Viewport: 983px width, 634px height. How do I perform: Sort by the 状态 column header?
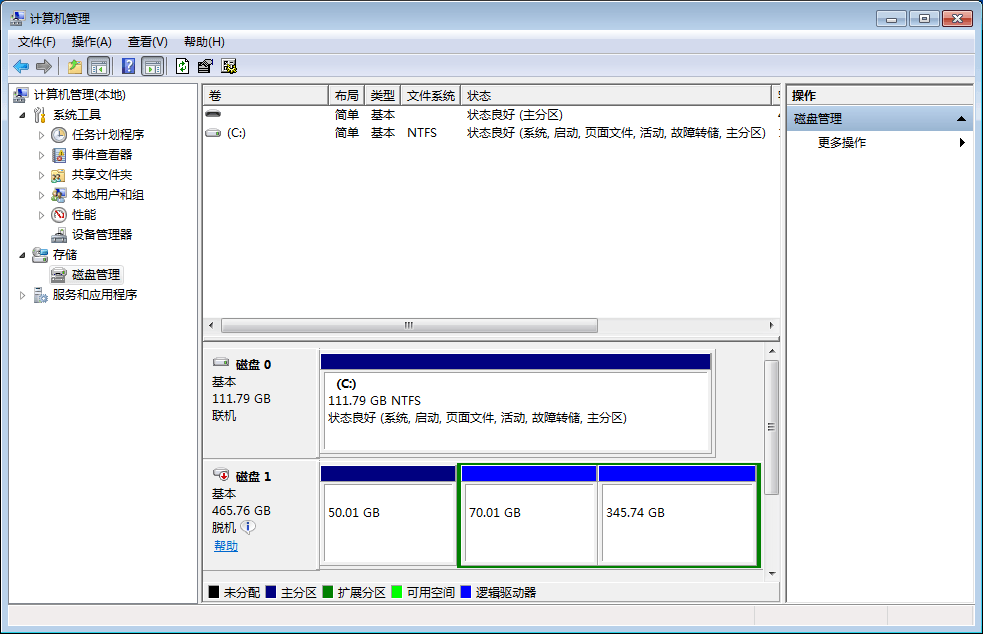pyautogui.click(x=616, y=95)
